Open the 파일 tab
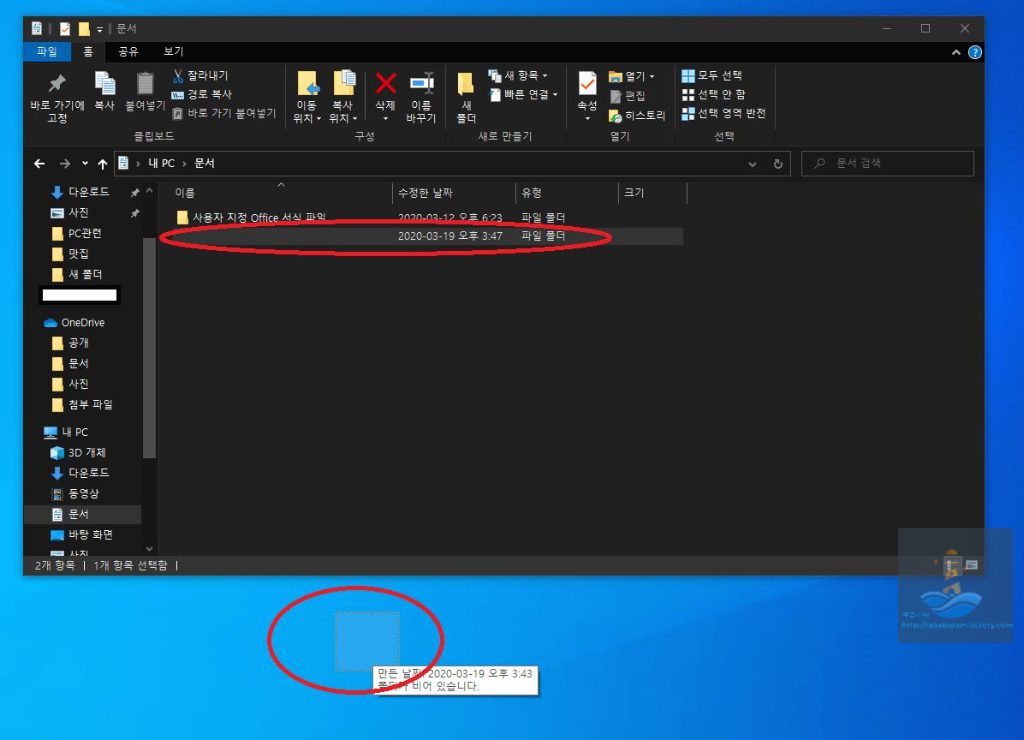 [47, 52]
